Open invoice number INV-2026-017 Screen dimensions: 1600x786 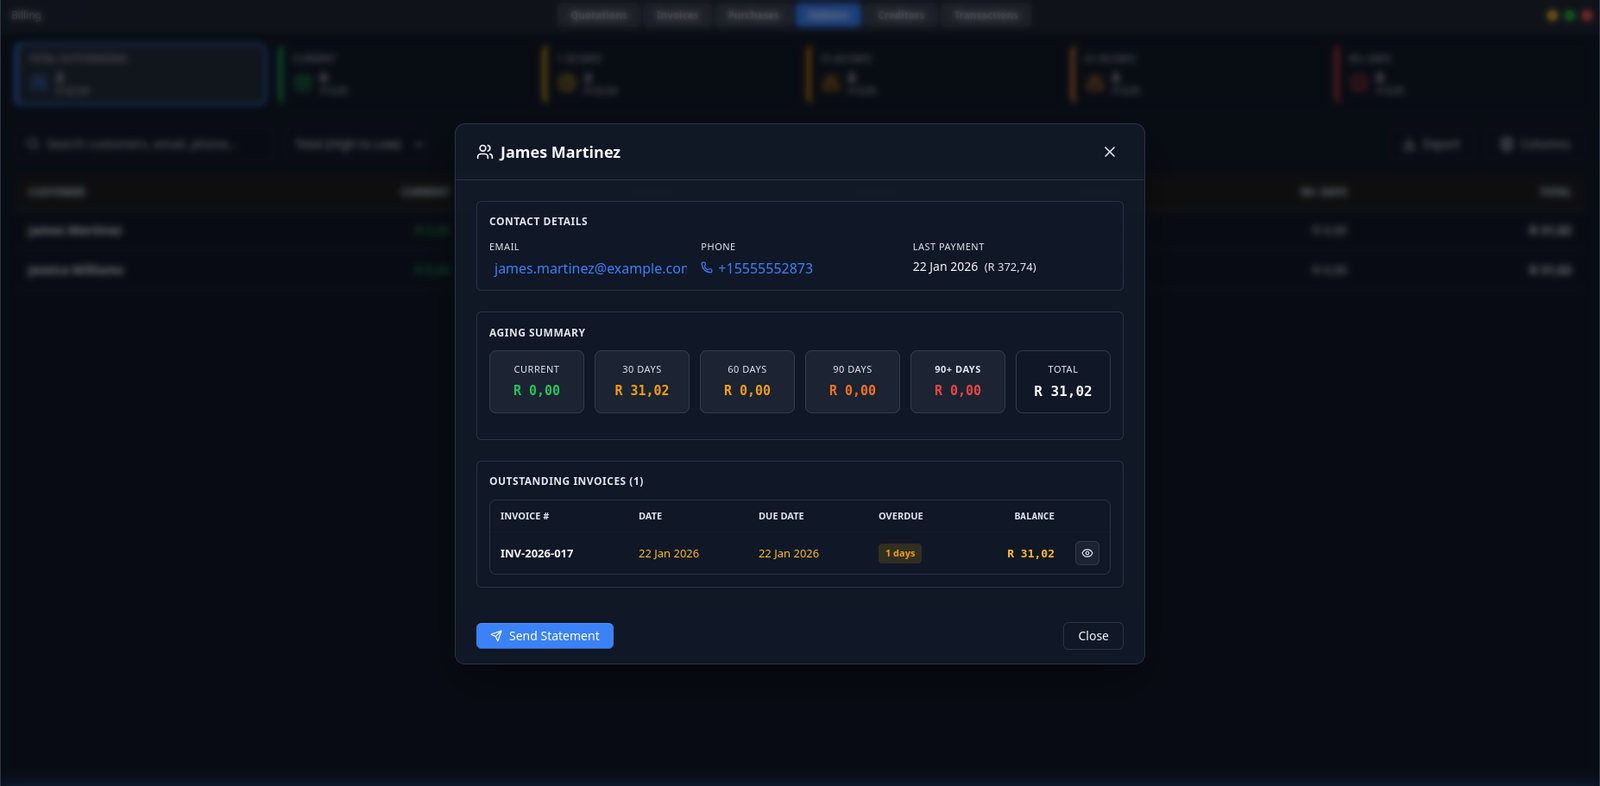537,553
